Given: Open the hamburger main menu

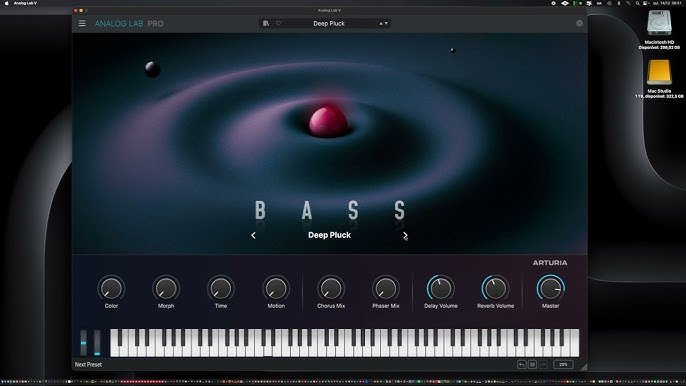Looking at the screenshot, I should point(82,23).
